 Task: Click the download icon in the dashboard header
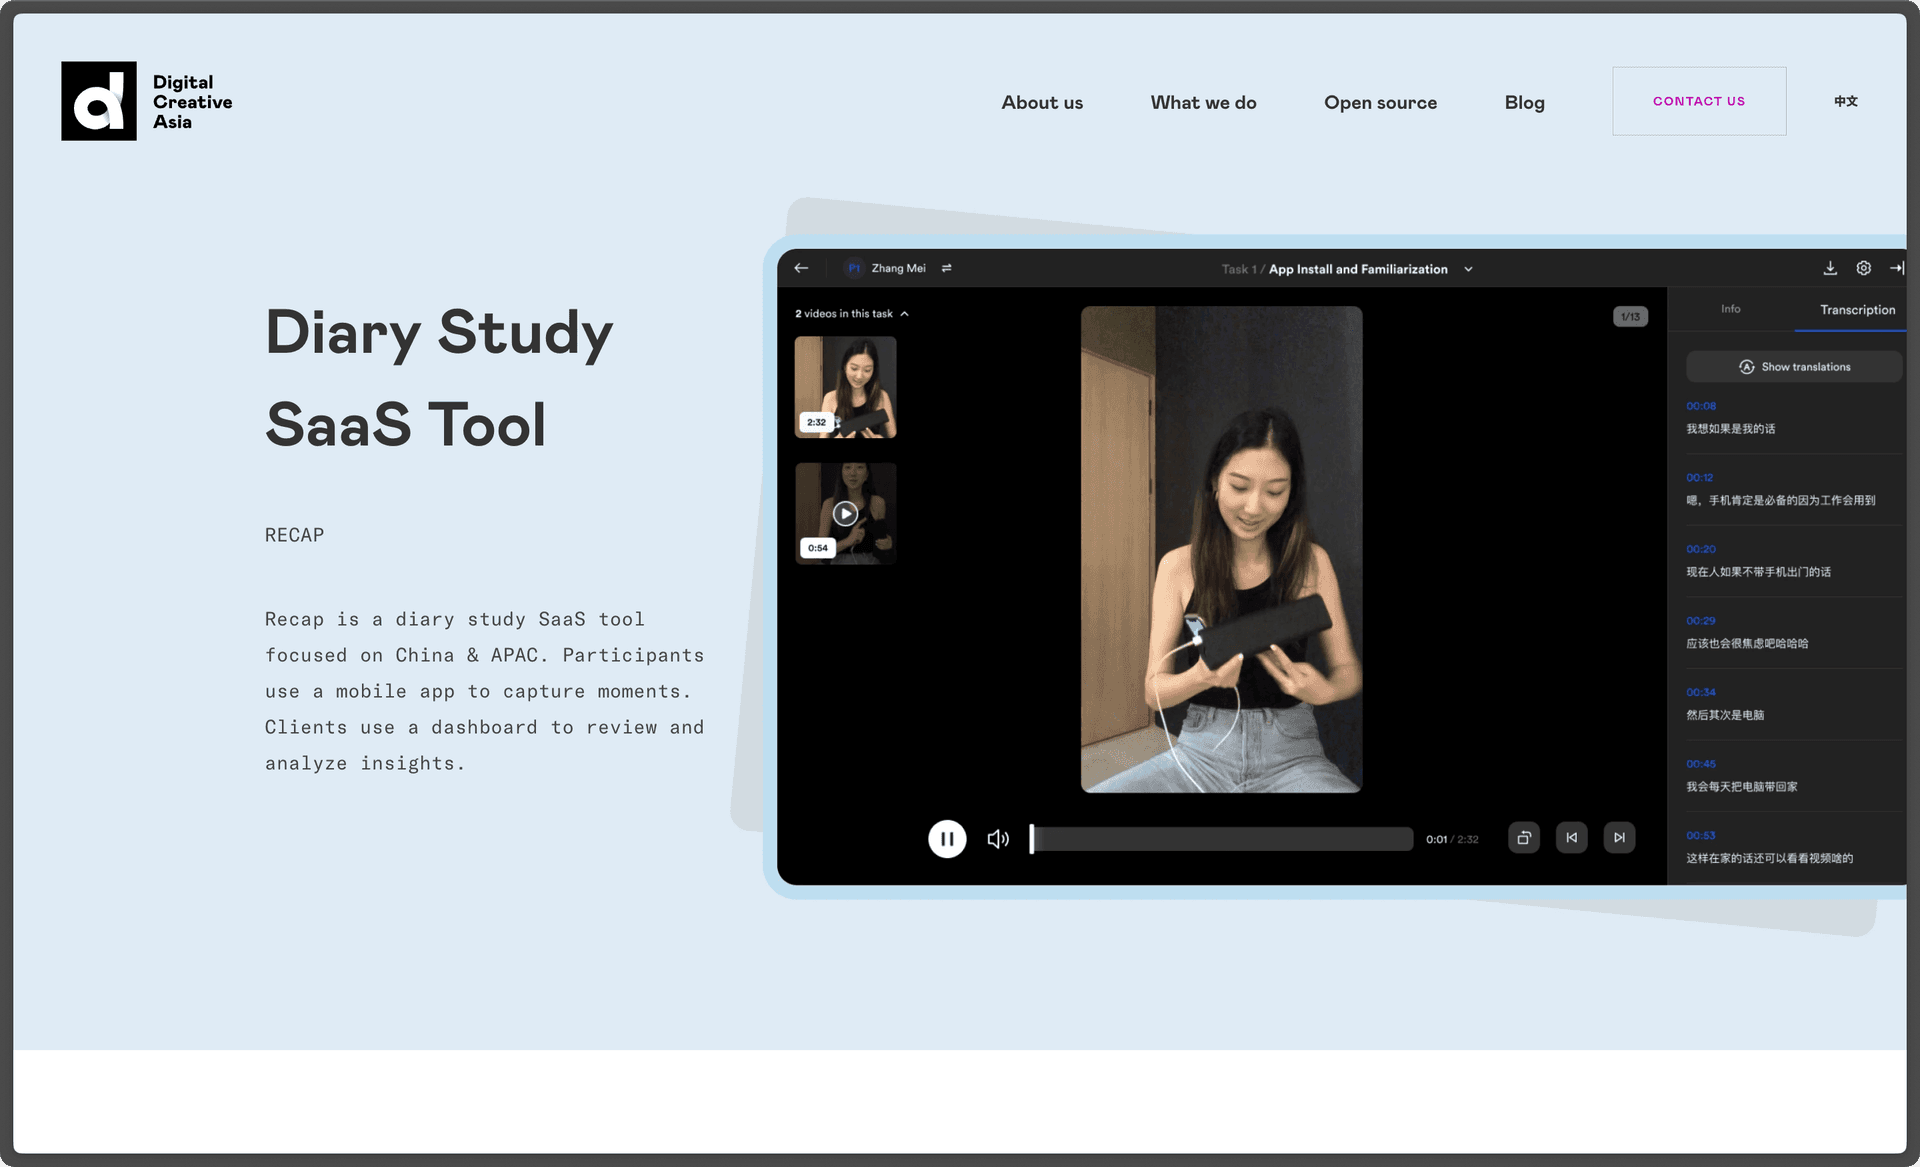tap(1830, 268)
